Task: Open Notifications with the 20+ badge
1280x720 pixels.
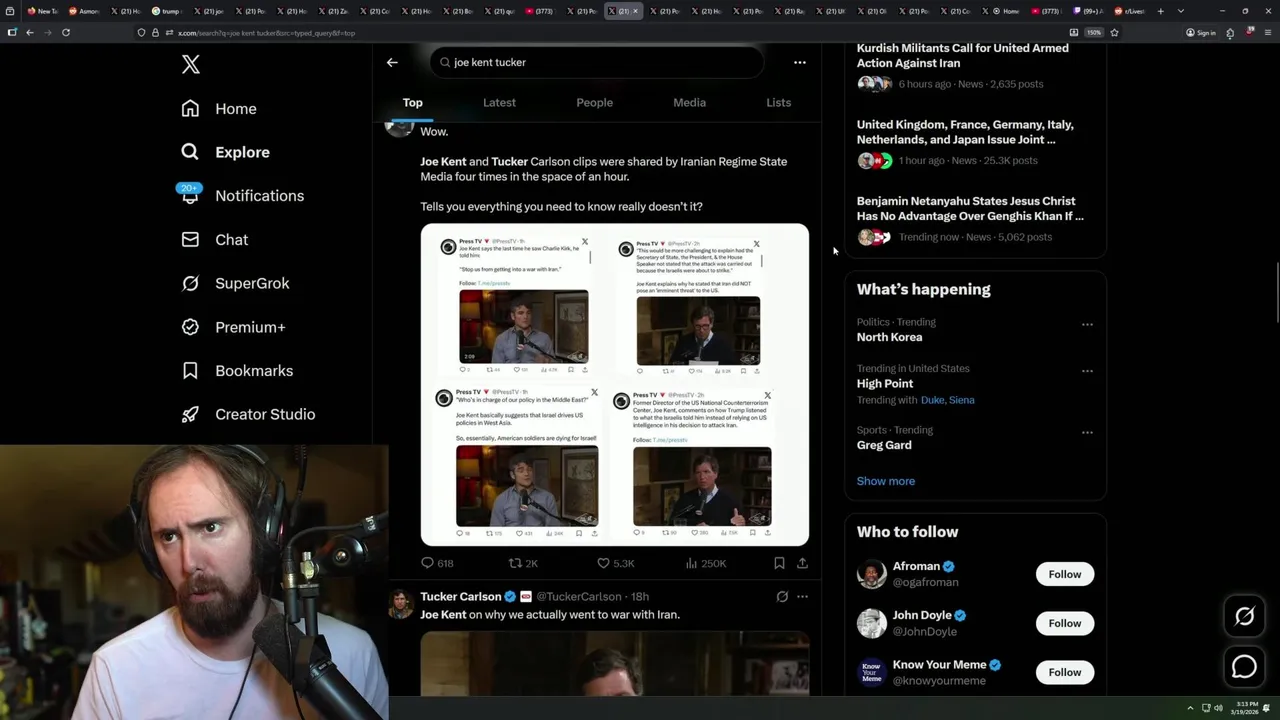Action: (x=242, y=196)
